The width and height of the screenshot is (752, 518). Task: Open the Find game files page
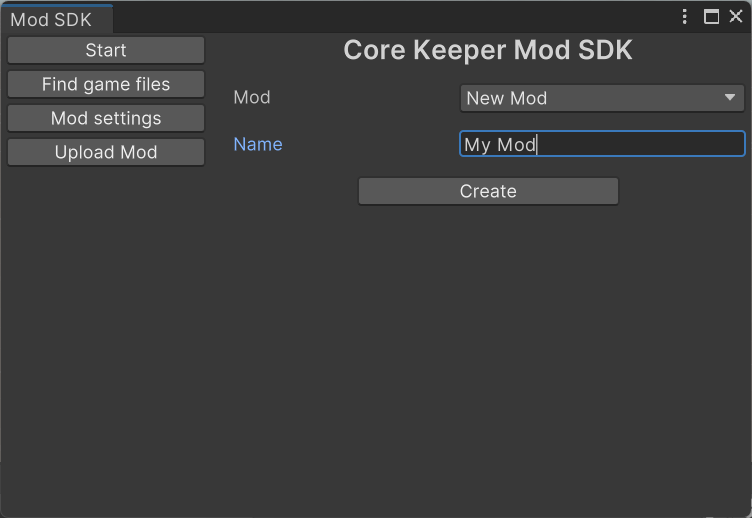click(106, 85)
